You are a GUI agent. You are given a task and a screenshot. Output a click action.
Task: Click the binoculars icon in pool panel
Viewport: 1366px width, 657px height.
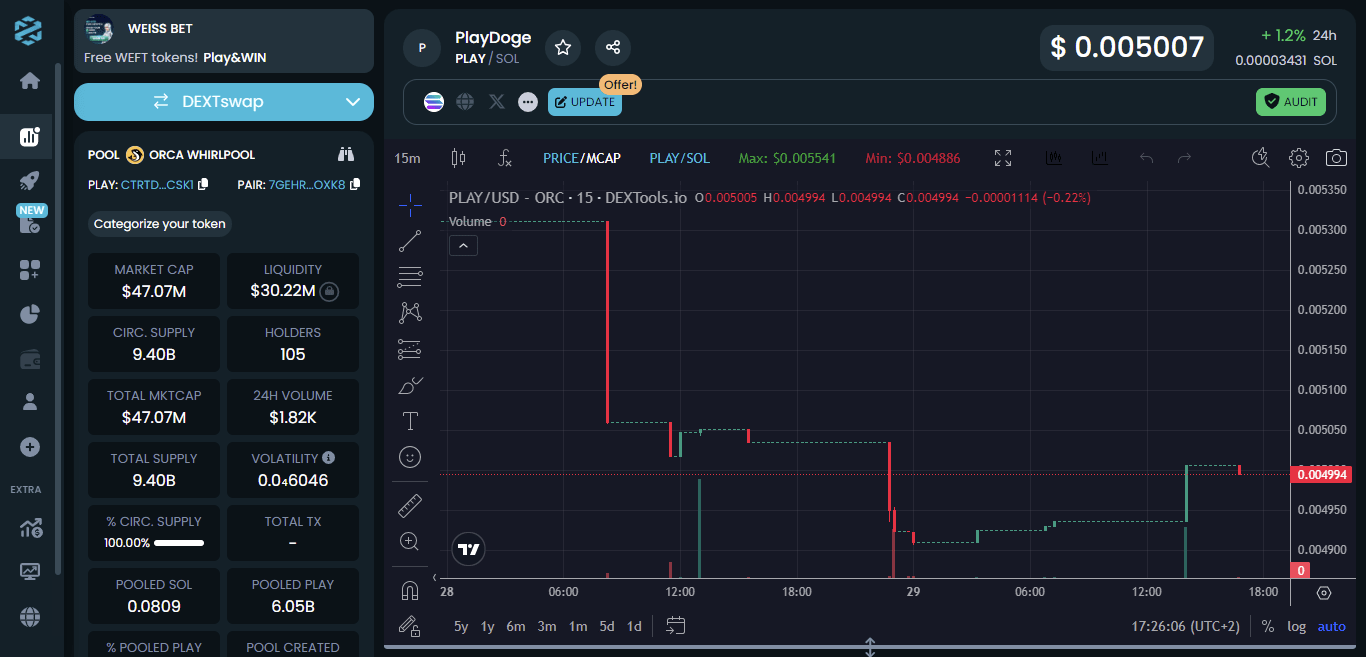(x=346, y=154)
